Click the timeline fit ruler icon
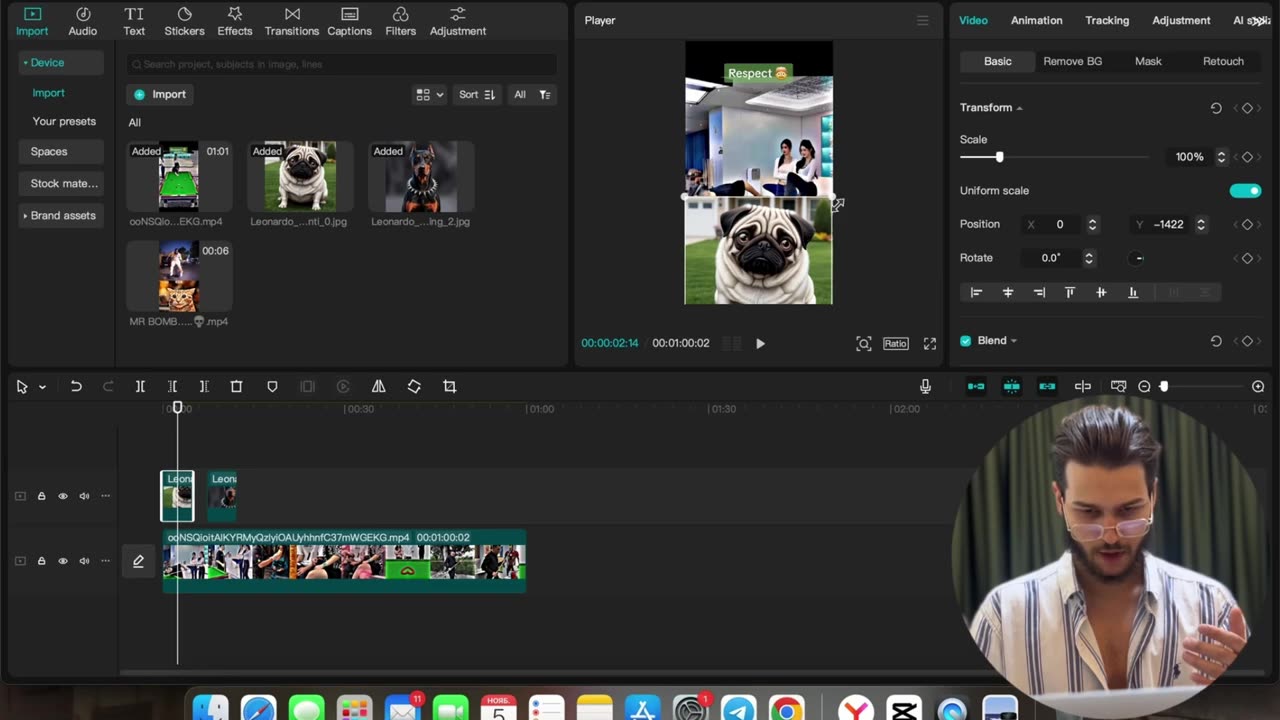Screen dimensions: 1280x720 click(1118, 386)
